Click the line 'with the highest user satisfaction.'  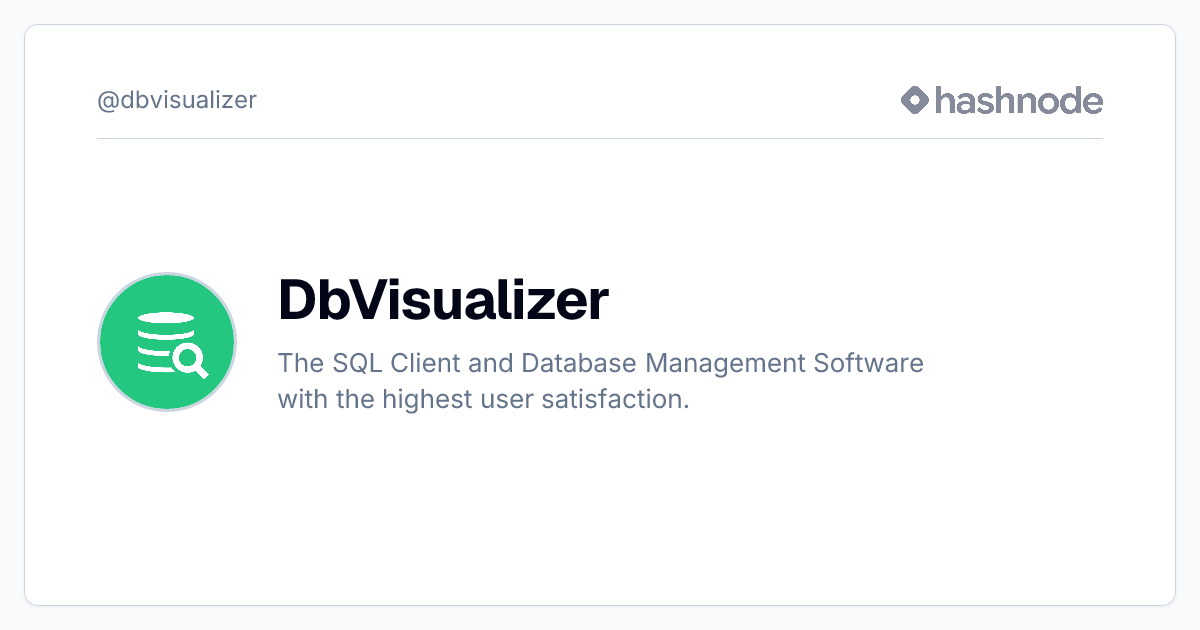pos(484,400)
